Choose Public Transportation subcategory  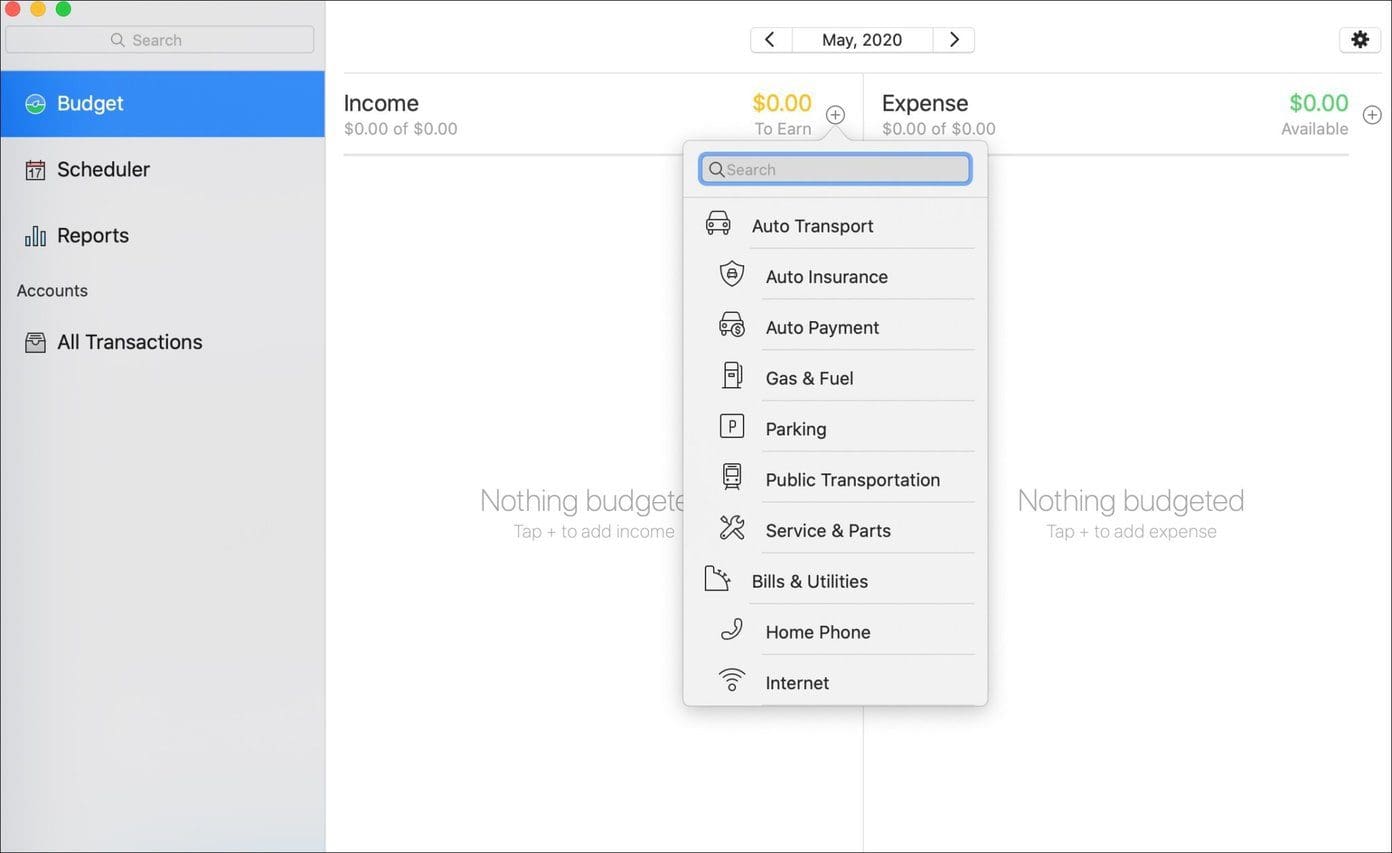tap(835, 480)
